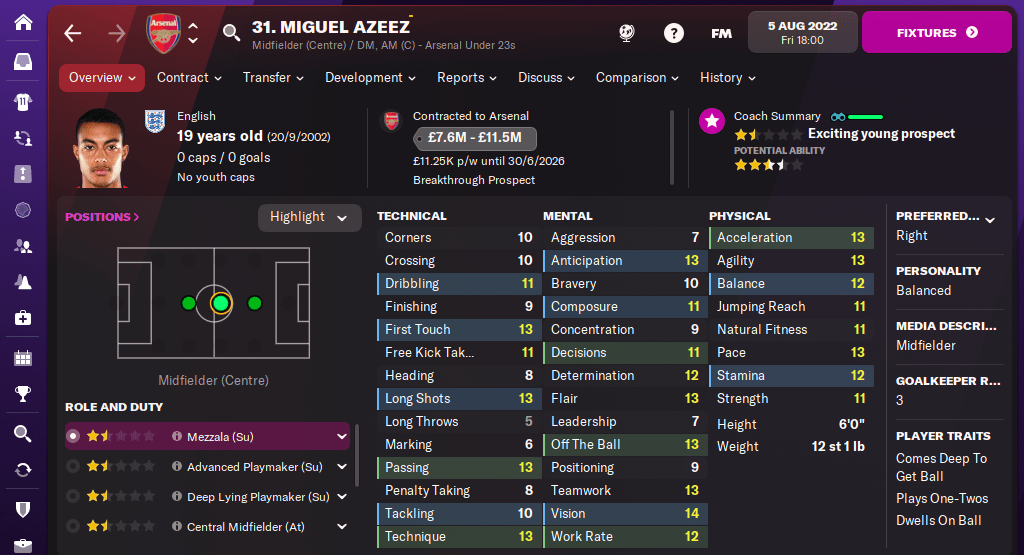Viewport: 1024px width, 555px height.
Task: Expand the Preferred foot panel chevron
Action: (990, 219)
